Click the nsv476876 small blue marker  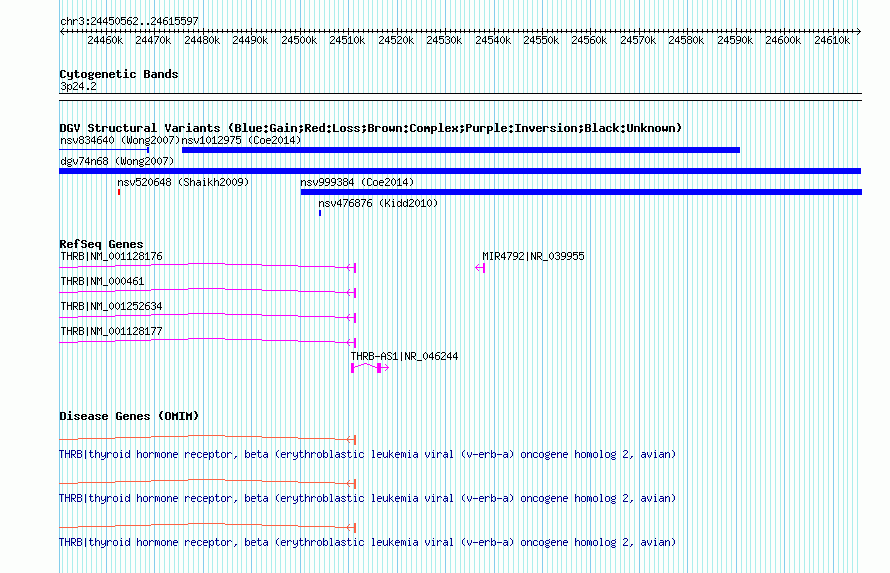(320, 213)
